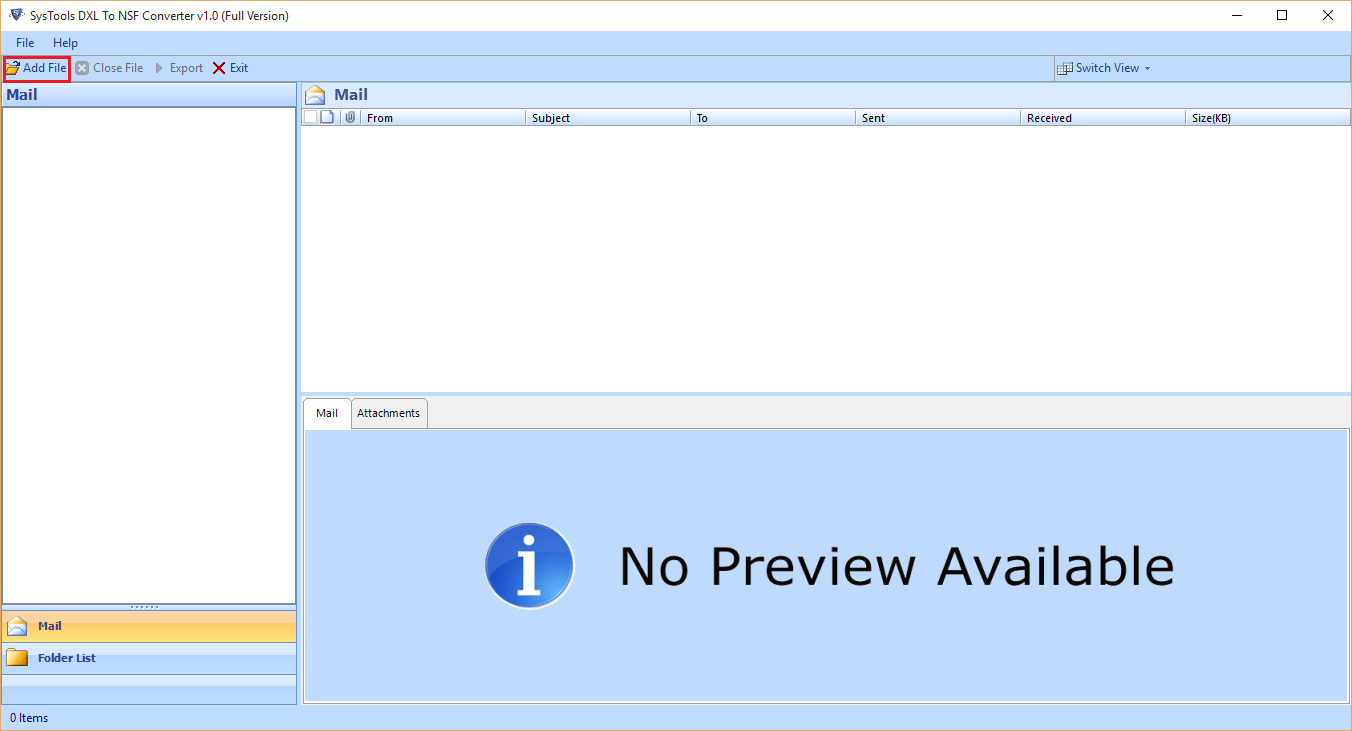The height and width of the screenshot is (731, 1352).
Task: Click the Export toolbar button
Action: (x=178, y=68)
